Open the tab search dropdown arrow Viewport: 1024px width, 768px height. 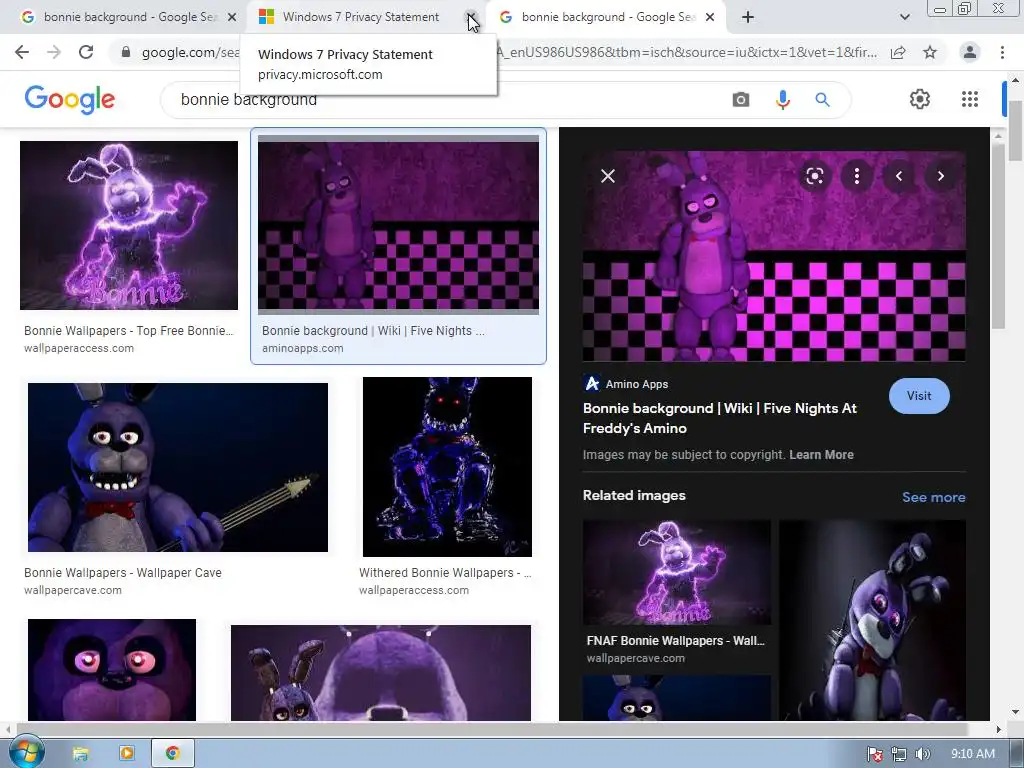point(904,17)
